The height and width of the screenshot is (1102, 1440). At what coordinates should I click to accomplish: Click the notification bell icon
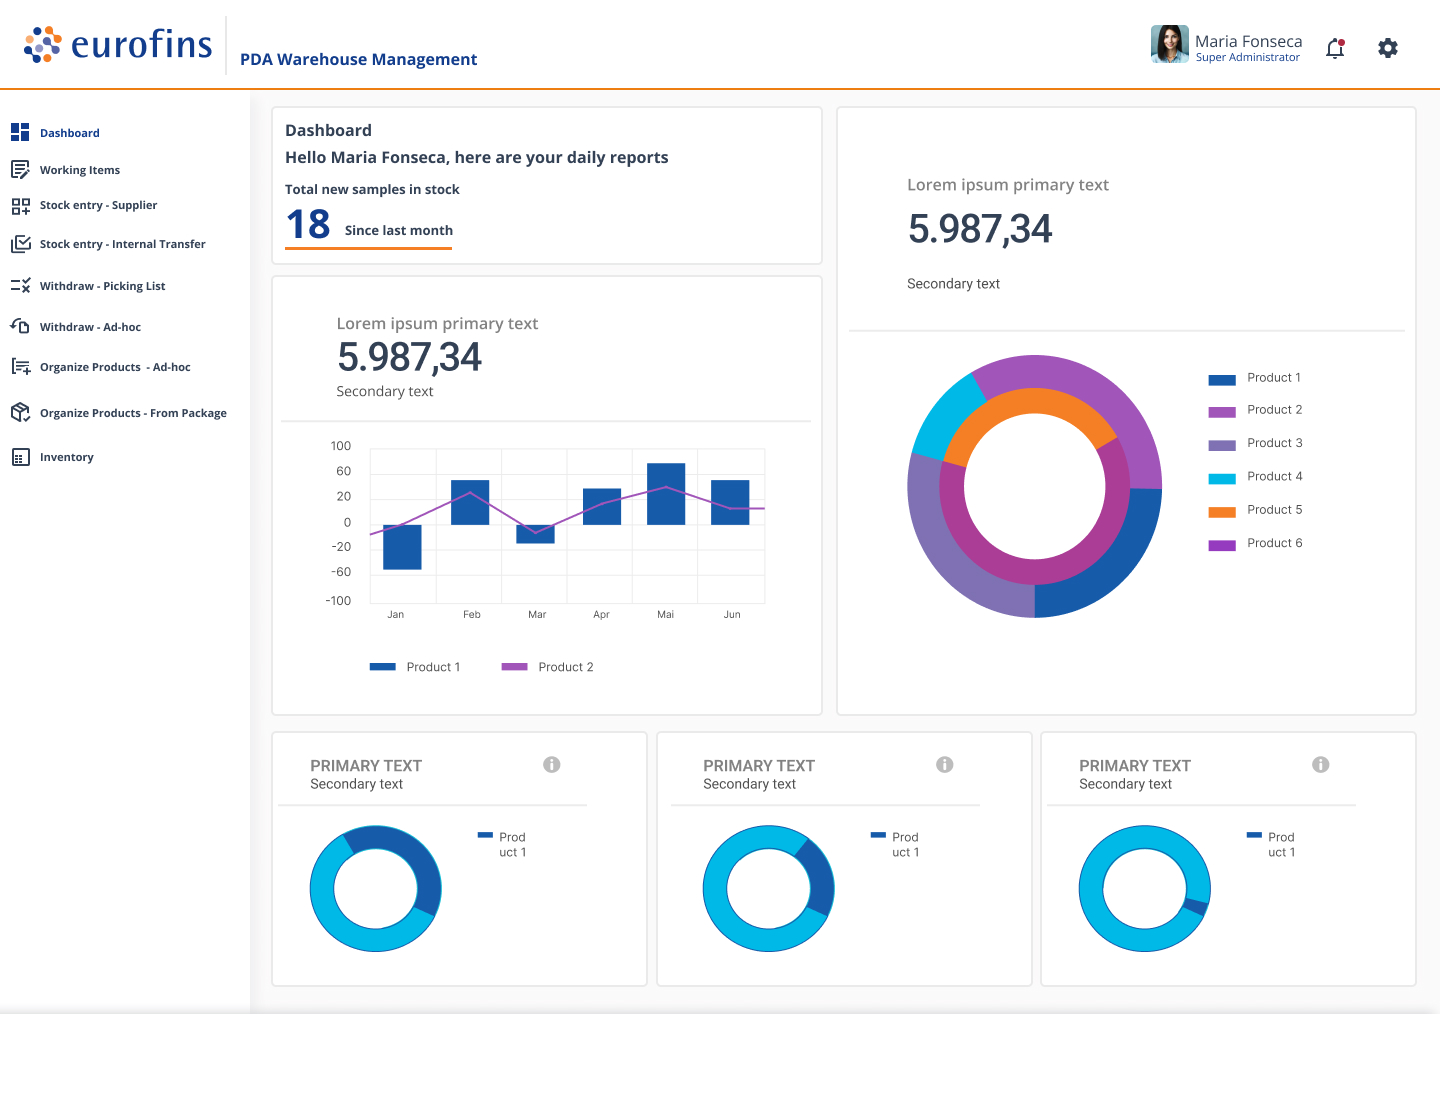(1335, 48)
